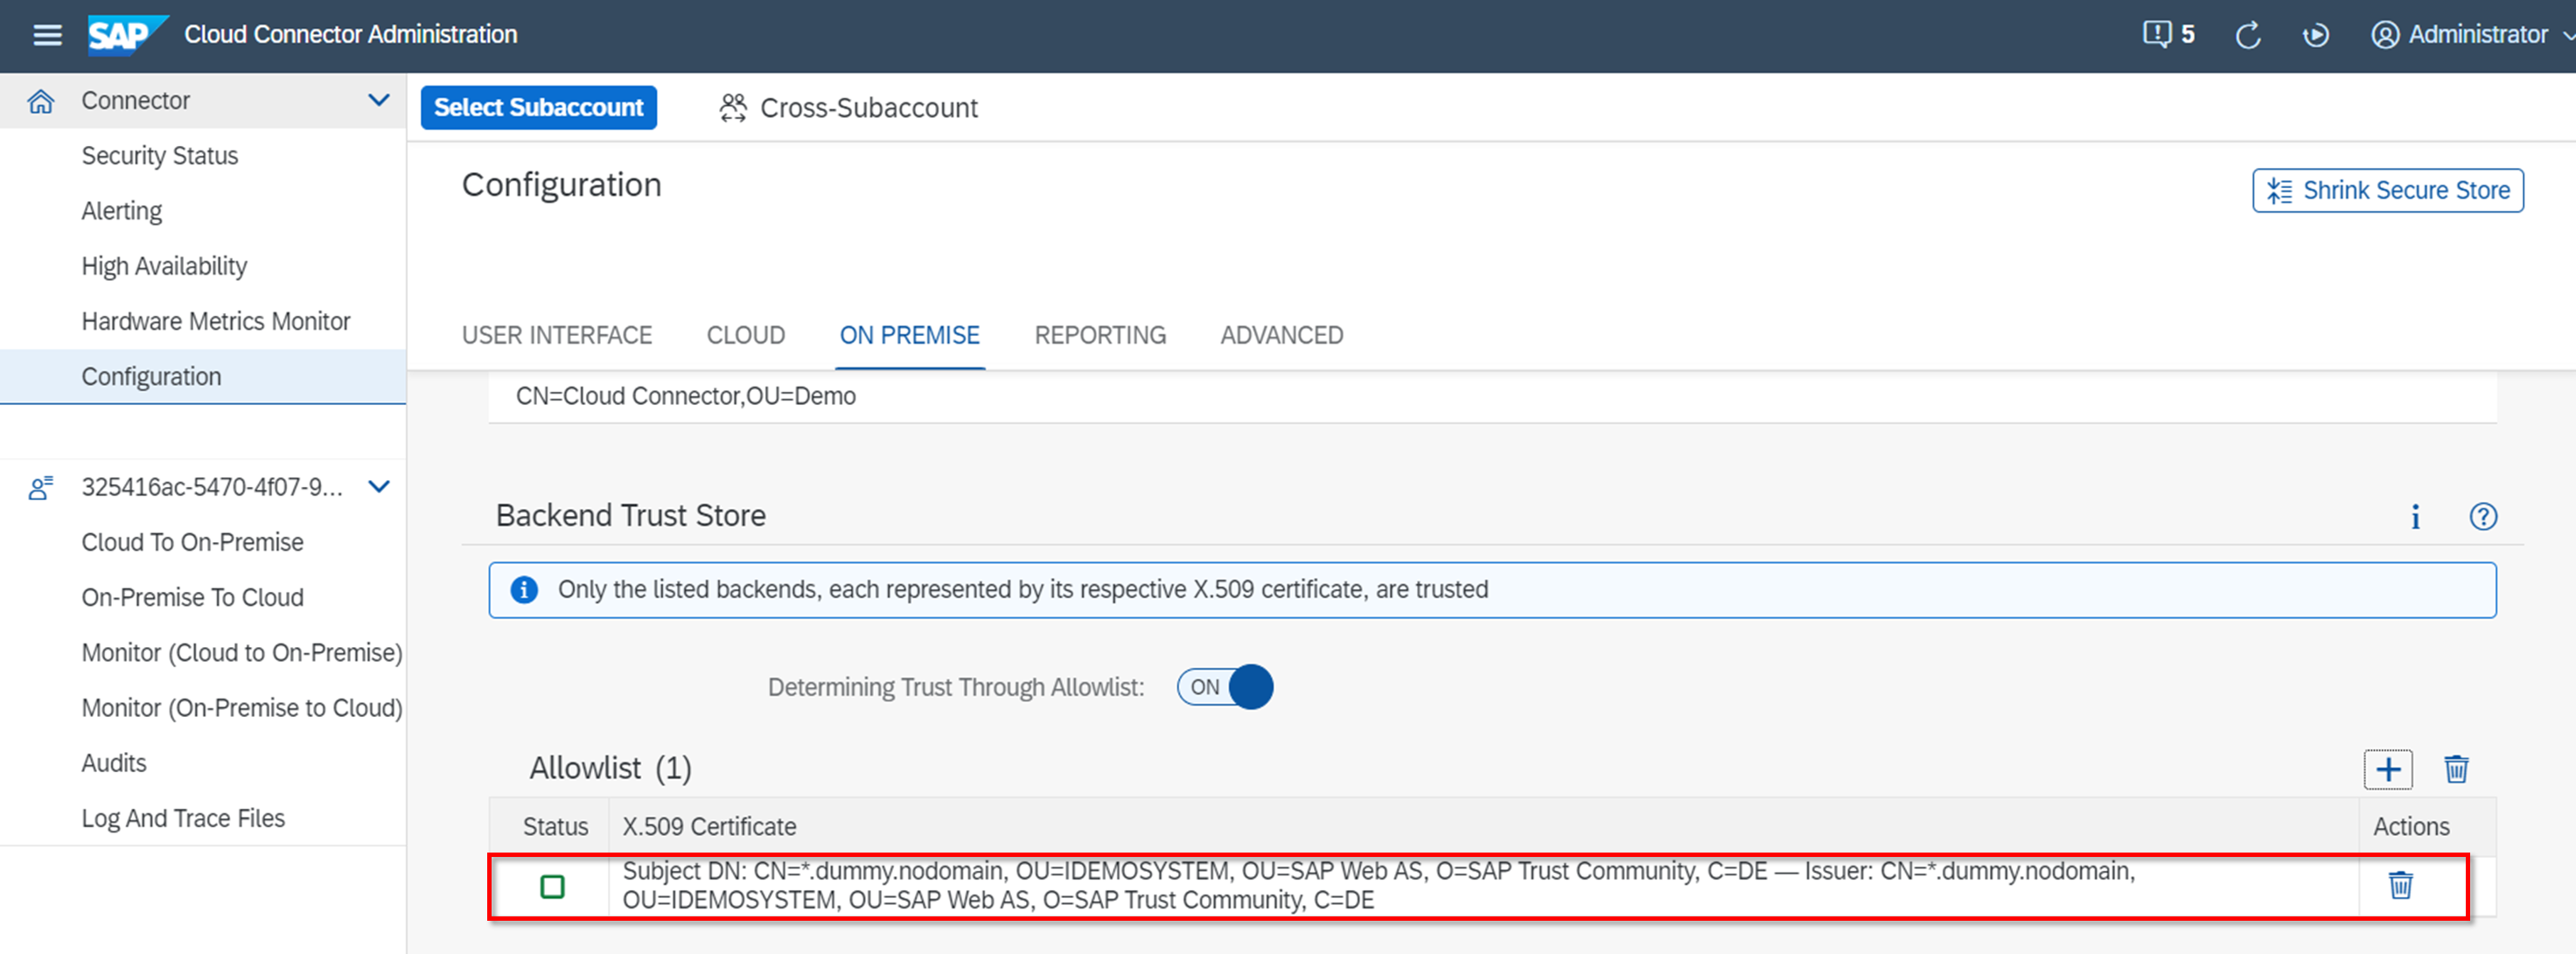Toggle Determining Trust Through Allowlist switch
This screenshot has width=2576, height=954.
(x=1224, y=687)
